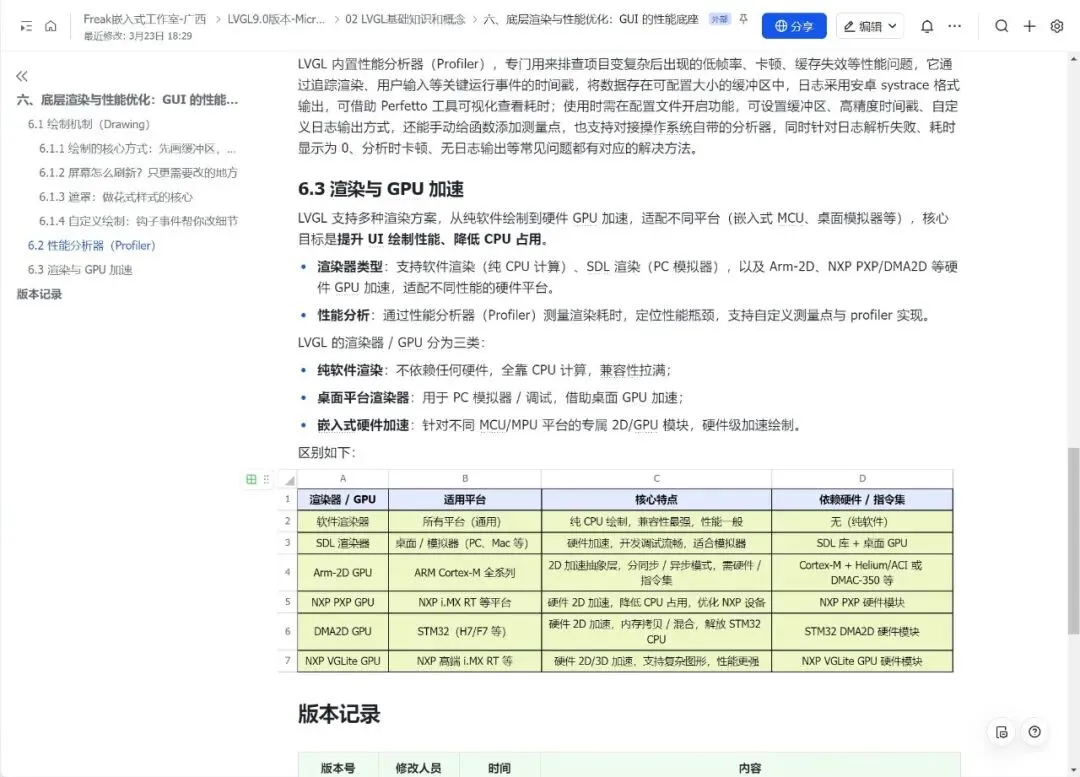Image resolution: width=1080 pixels, height=777 pixels.
Task: Click the 版本记录 heading in document
Action: point(339,714)
